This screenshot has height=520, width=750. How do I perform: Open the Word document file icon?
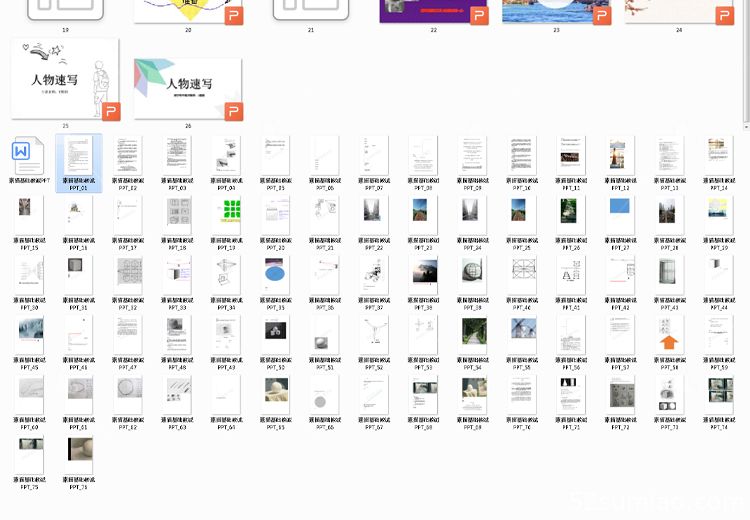point(29,155)
